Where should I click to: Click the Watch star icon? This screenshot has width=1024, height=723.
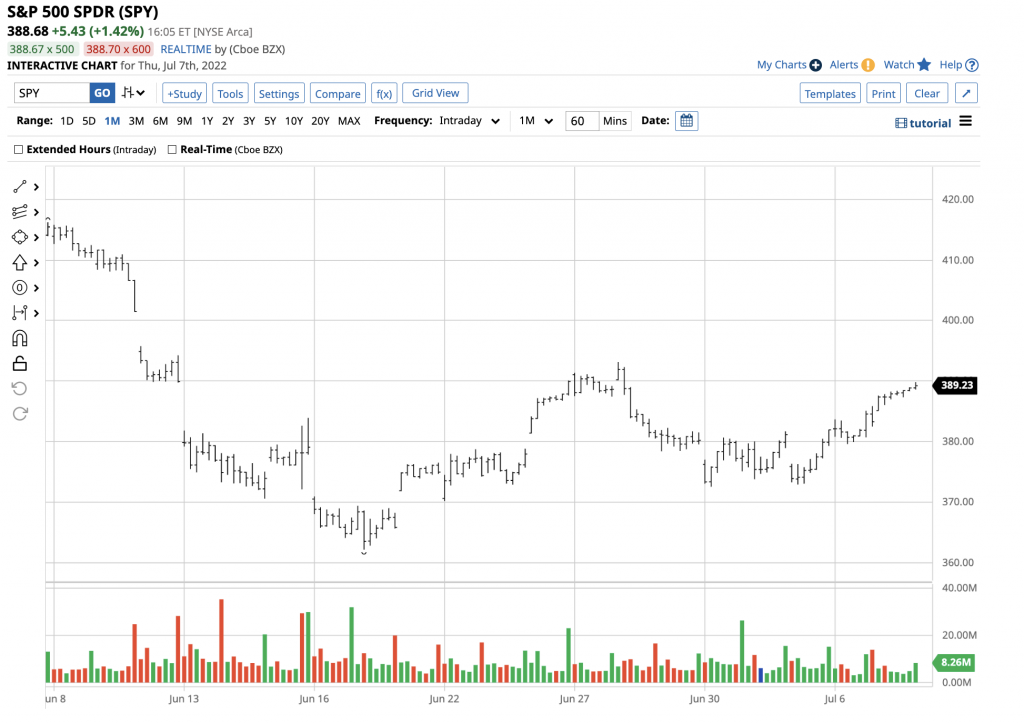(x=923, y=65)
